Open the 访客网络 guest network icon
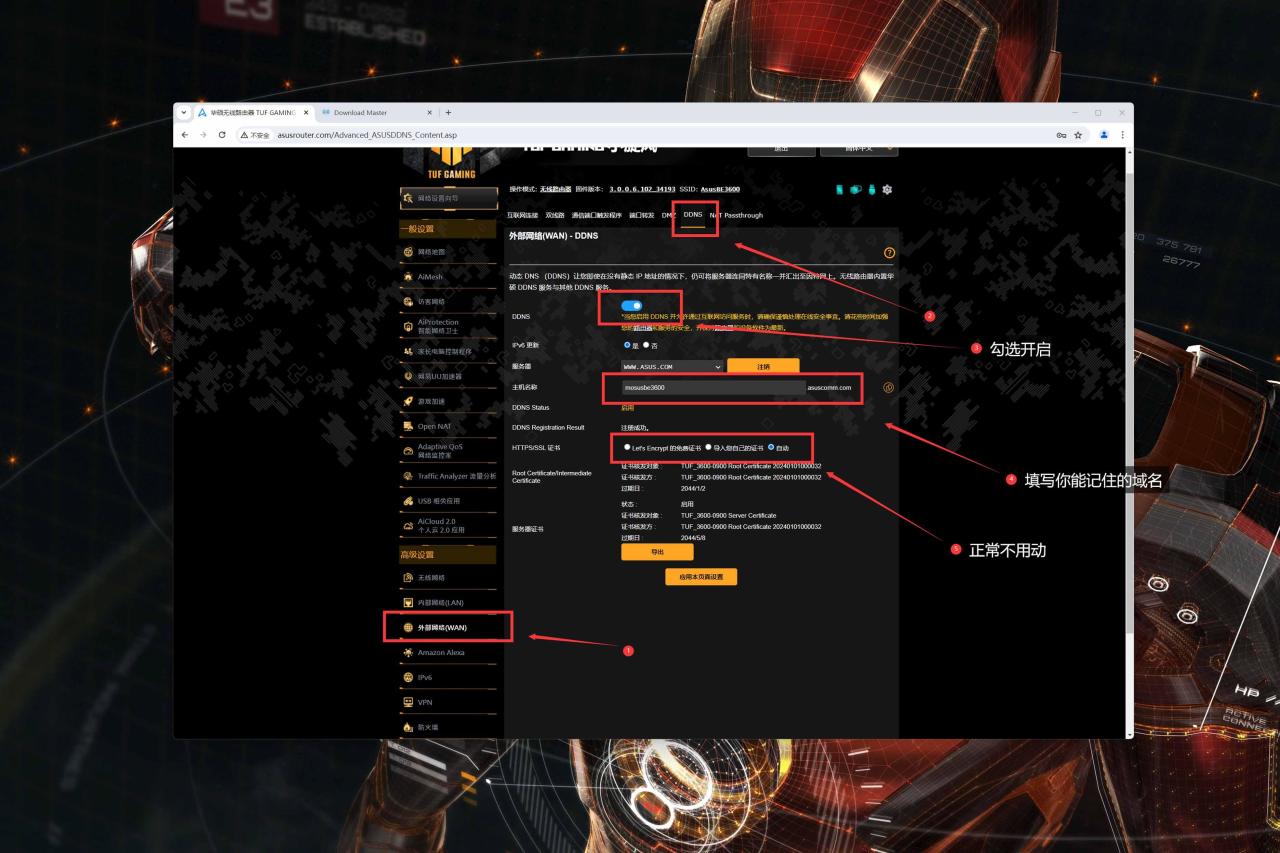Viewport: 1280px width, 853px height. point(408,302)
